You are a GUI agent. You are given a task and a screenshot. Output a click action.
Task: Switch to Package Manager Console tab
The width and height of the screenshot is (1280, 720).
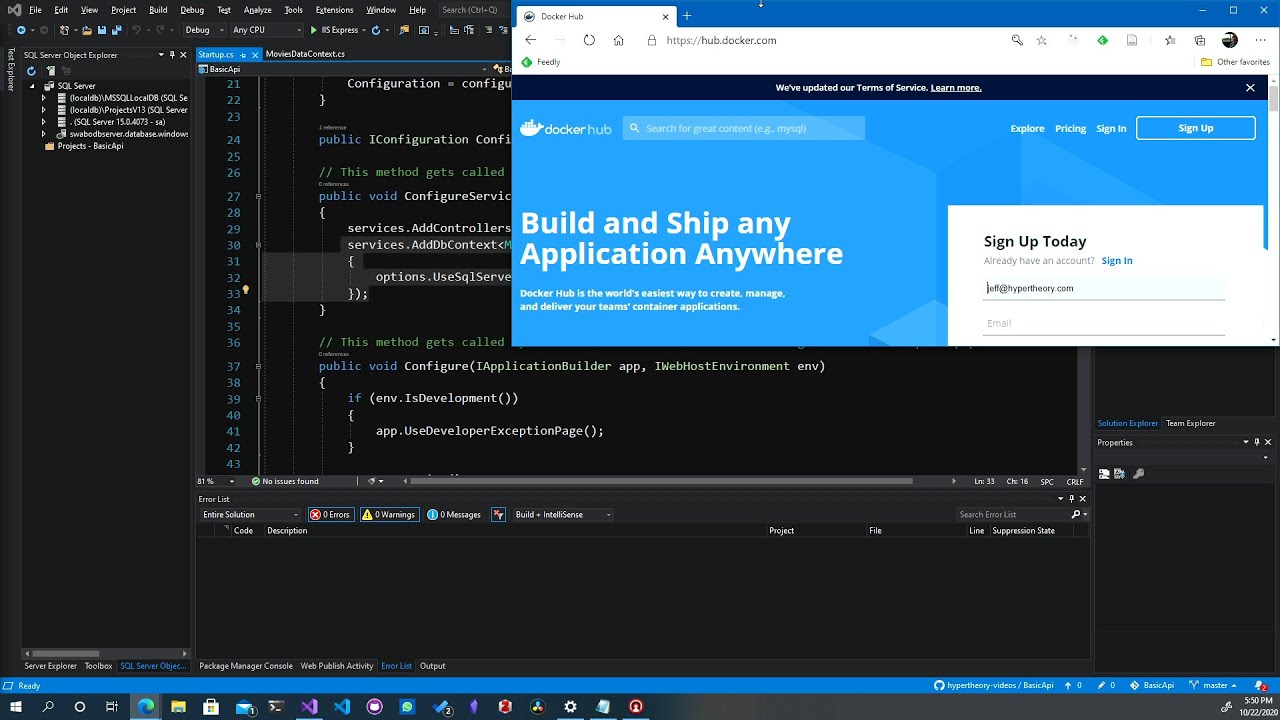pos(246,666)
